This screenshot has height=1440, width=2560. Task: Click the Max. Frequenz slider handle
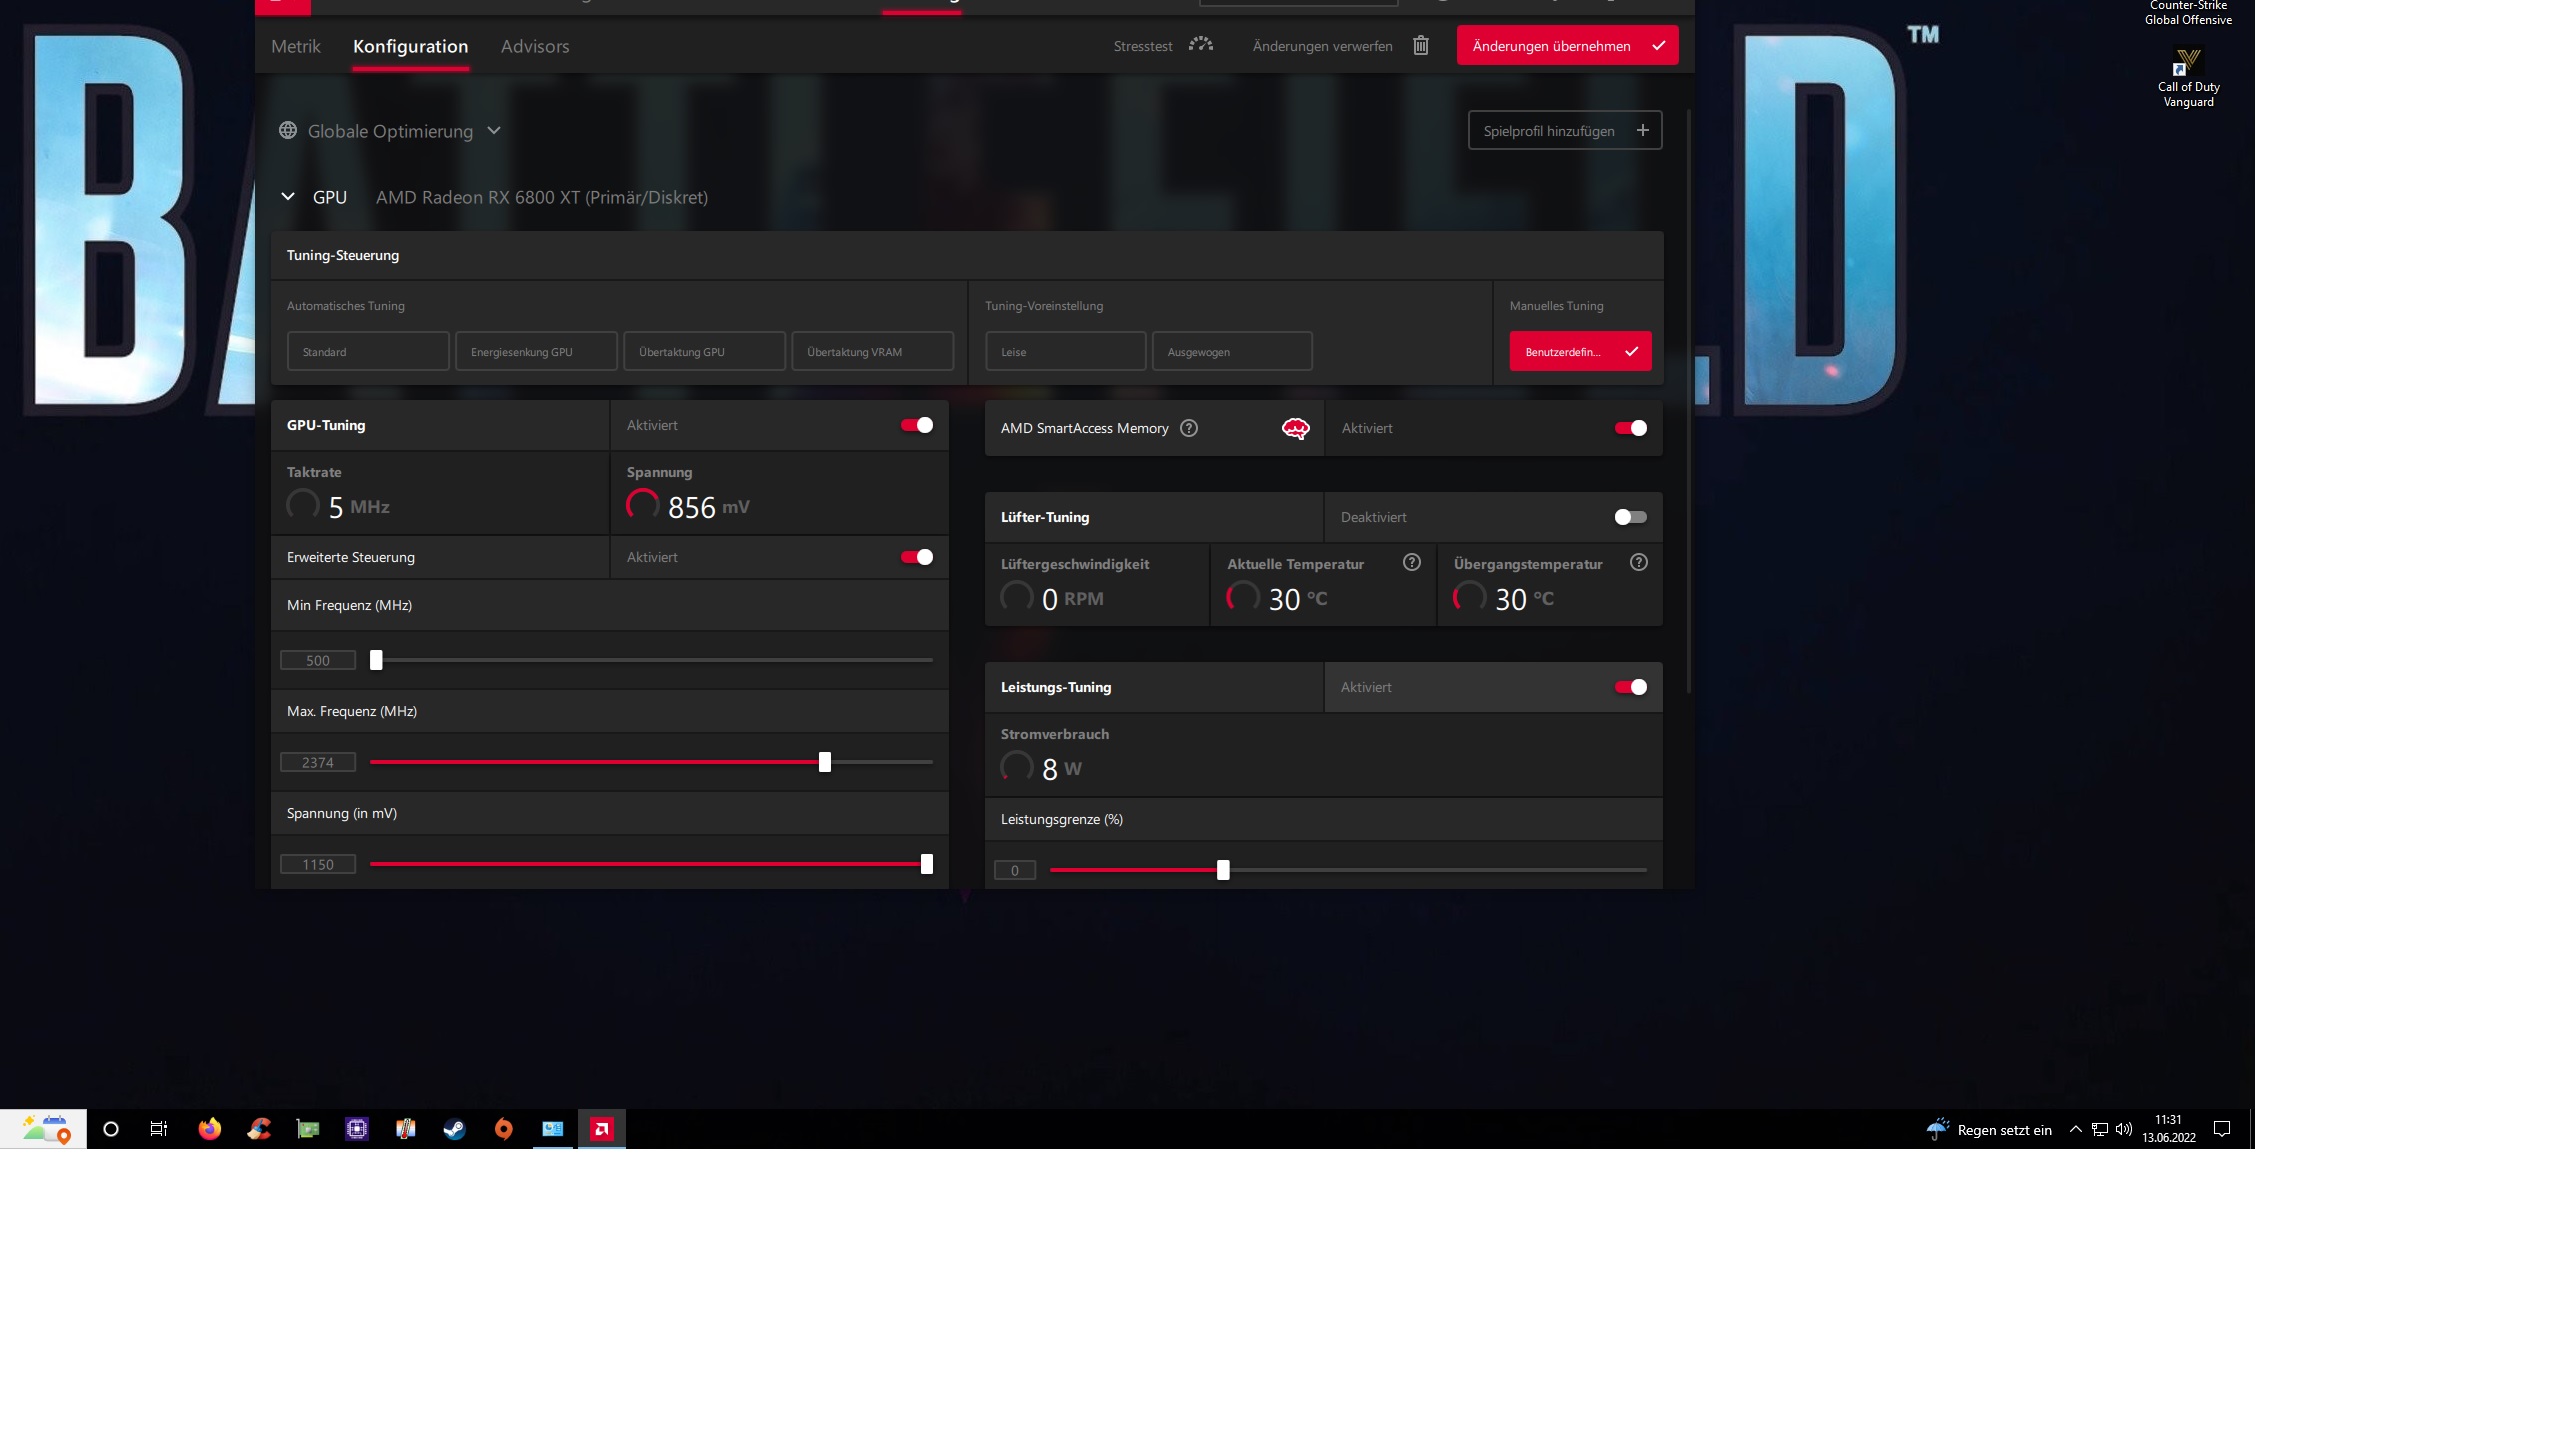[x=825, y=762]
